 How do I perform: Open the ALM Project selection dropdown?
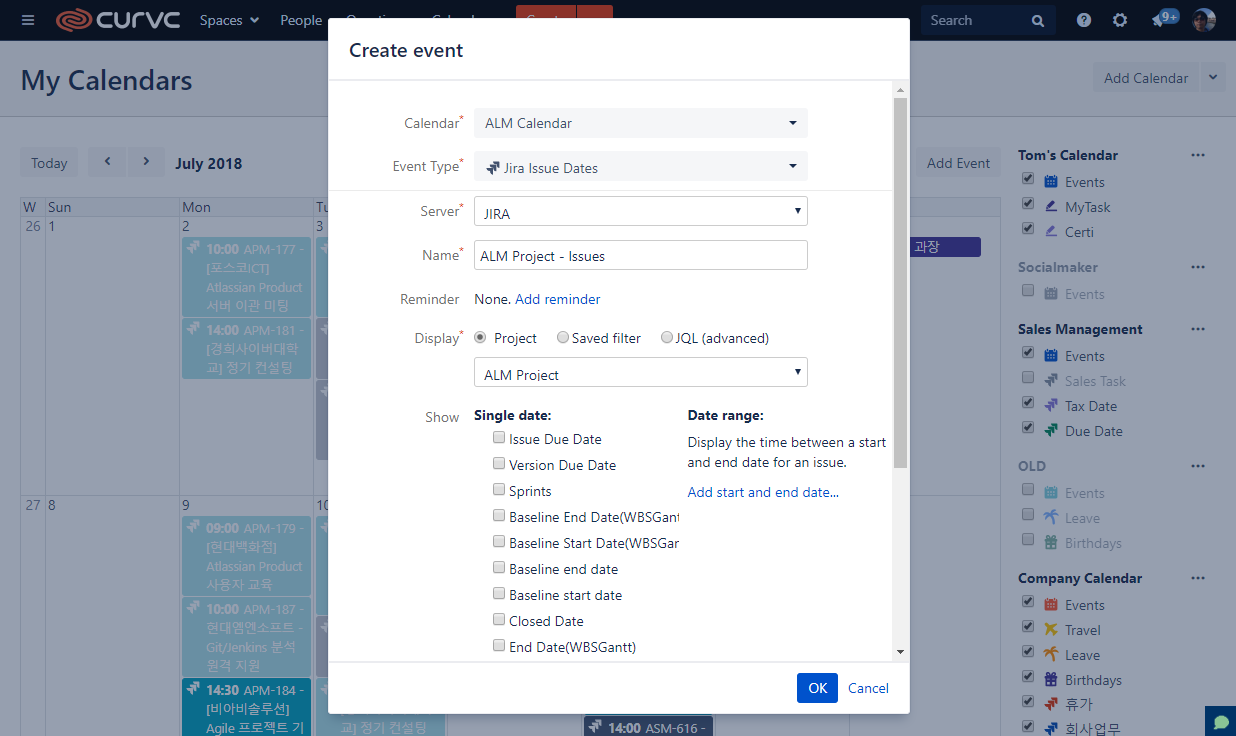(x=640, y=373)
